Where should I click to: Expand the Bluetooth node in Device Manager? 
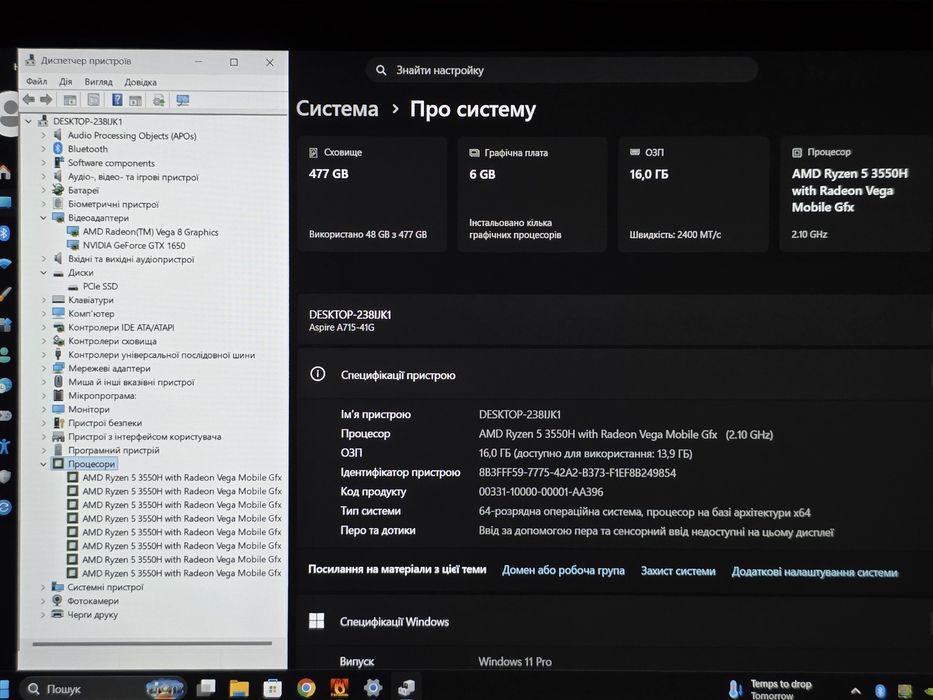[43, 149]
